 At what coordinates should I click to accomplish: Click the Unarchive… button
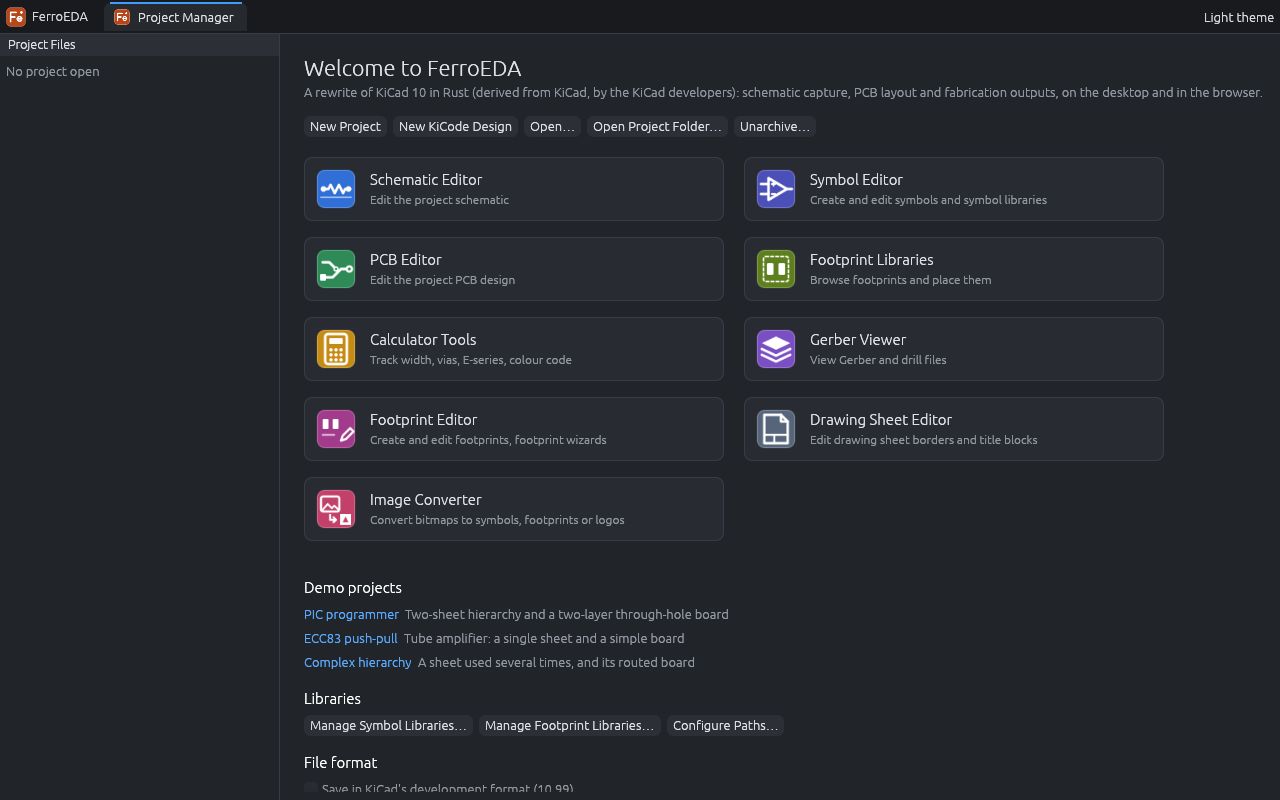[x=775, y=126]
